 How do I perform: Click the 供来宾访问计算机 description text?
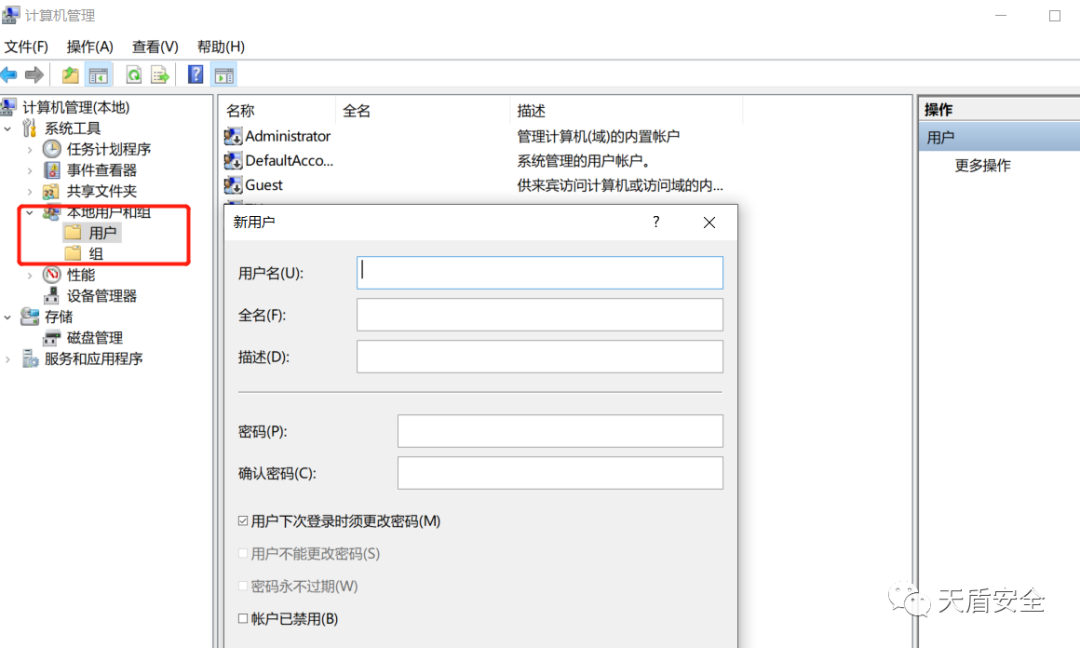coord(620,185)
